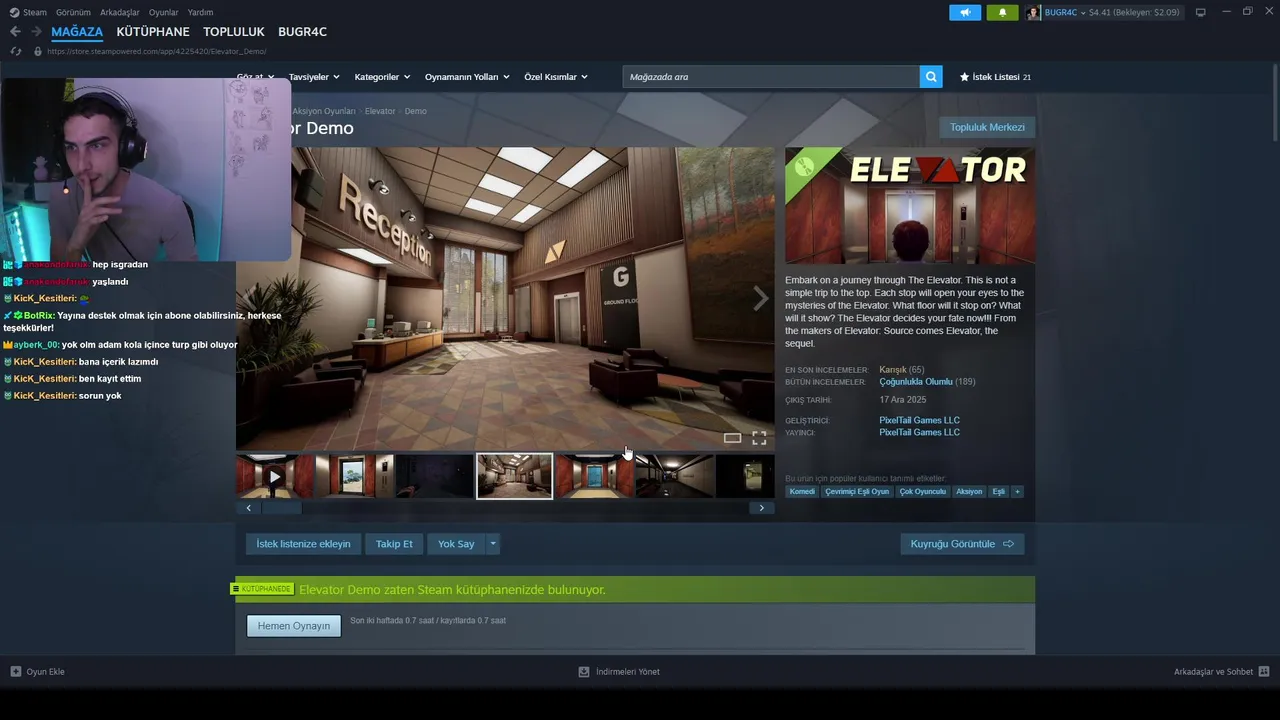
Task: Play the trailer thumbnail video
Action: pos(275,477)
